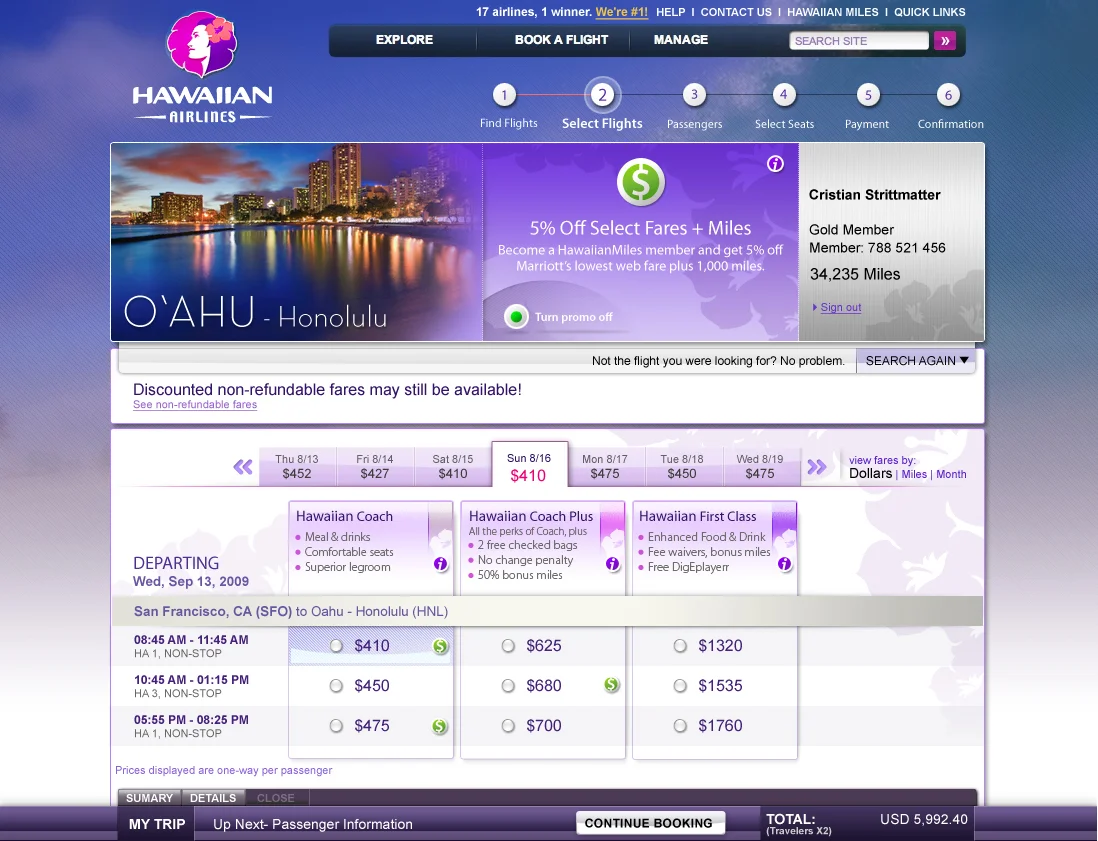1098x841 pixels.
Task: Open QUICK LINKS link
Action: click(929, 12)
